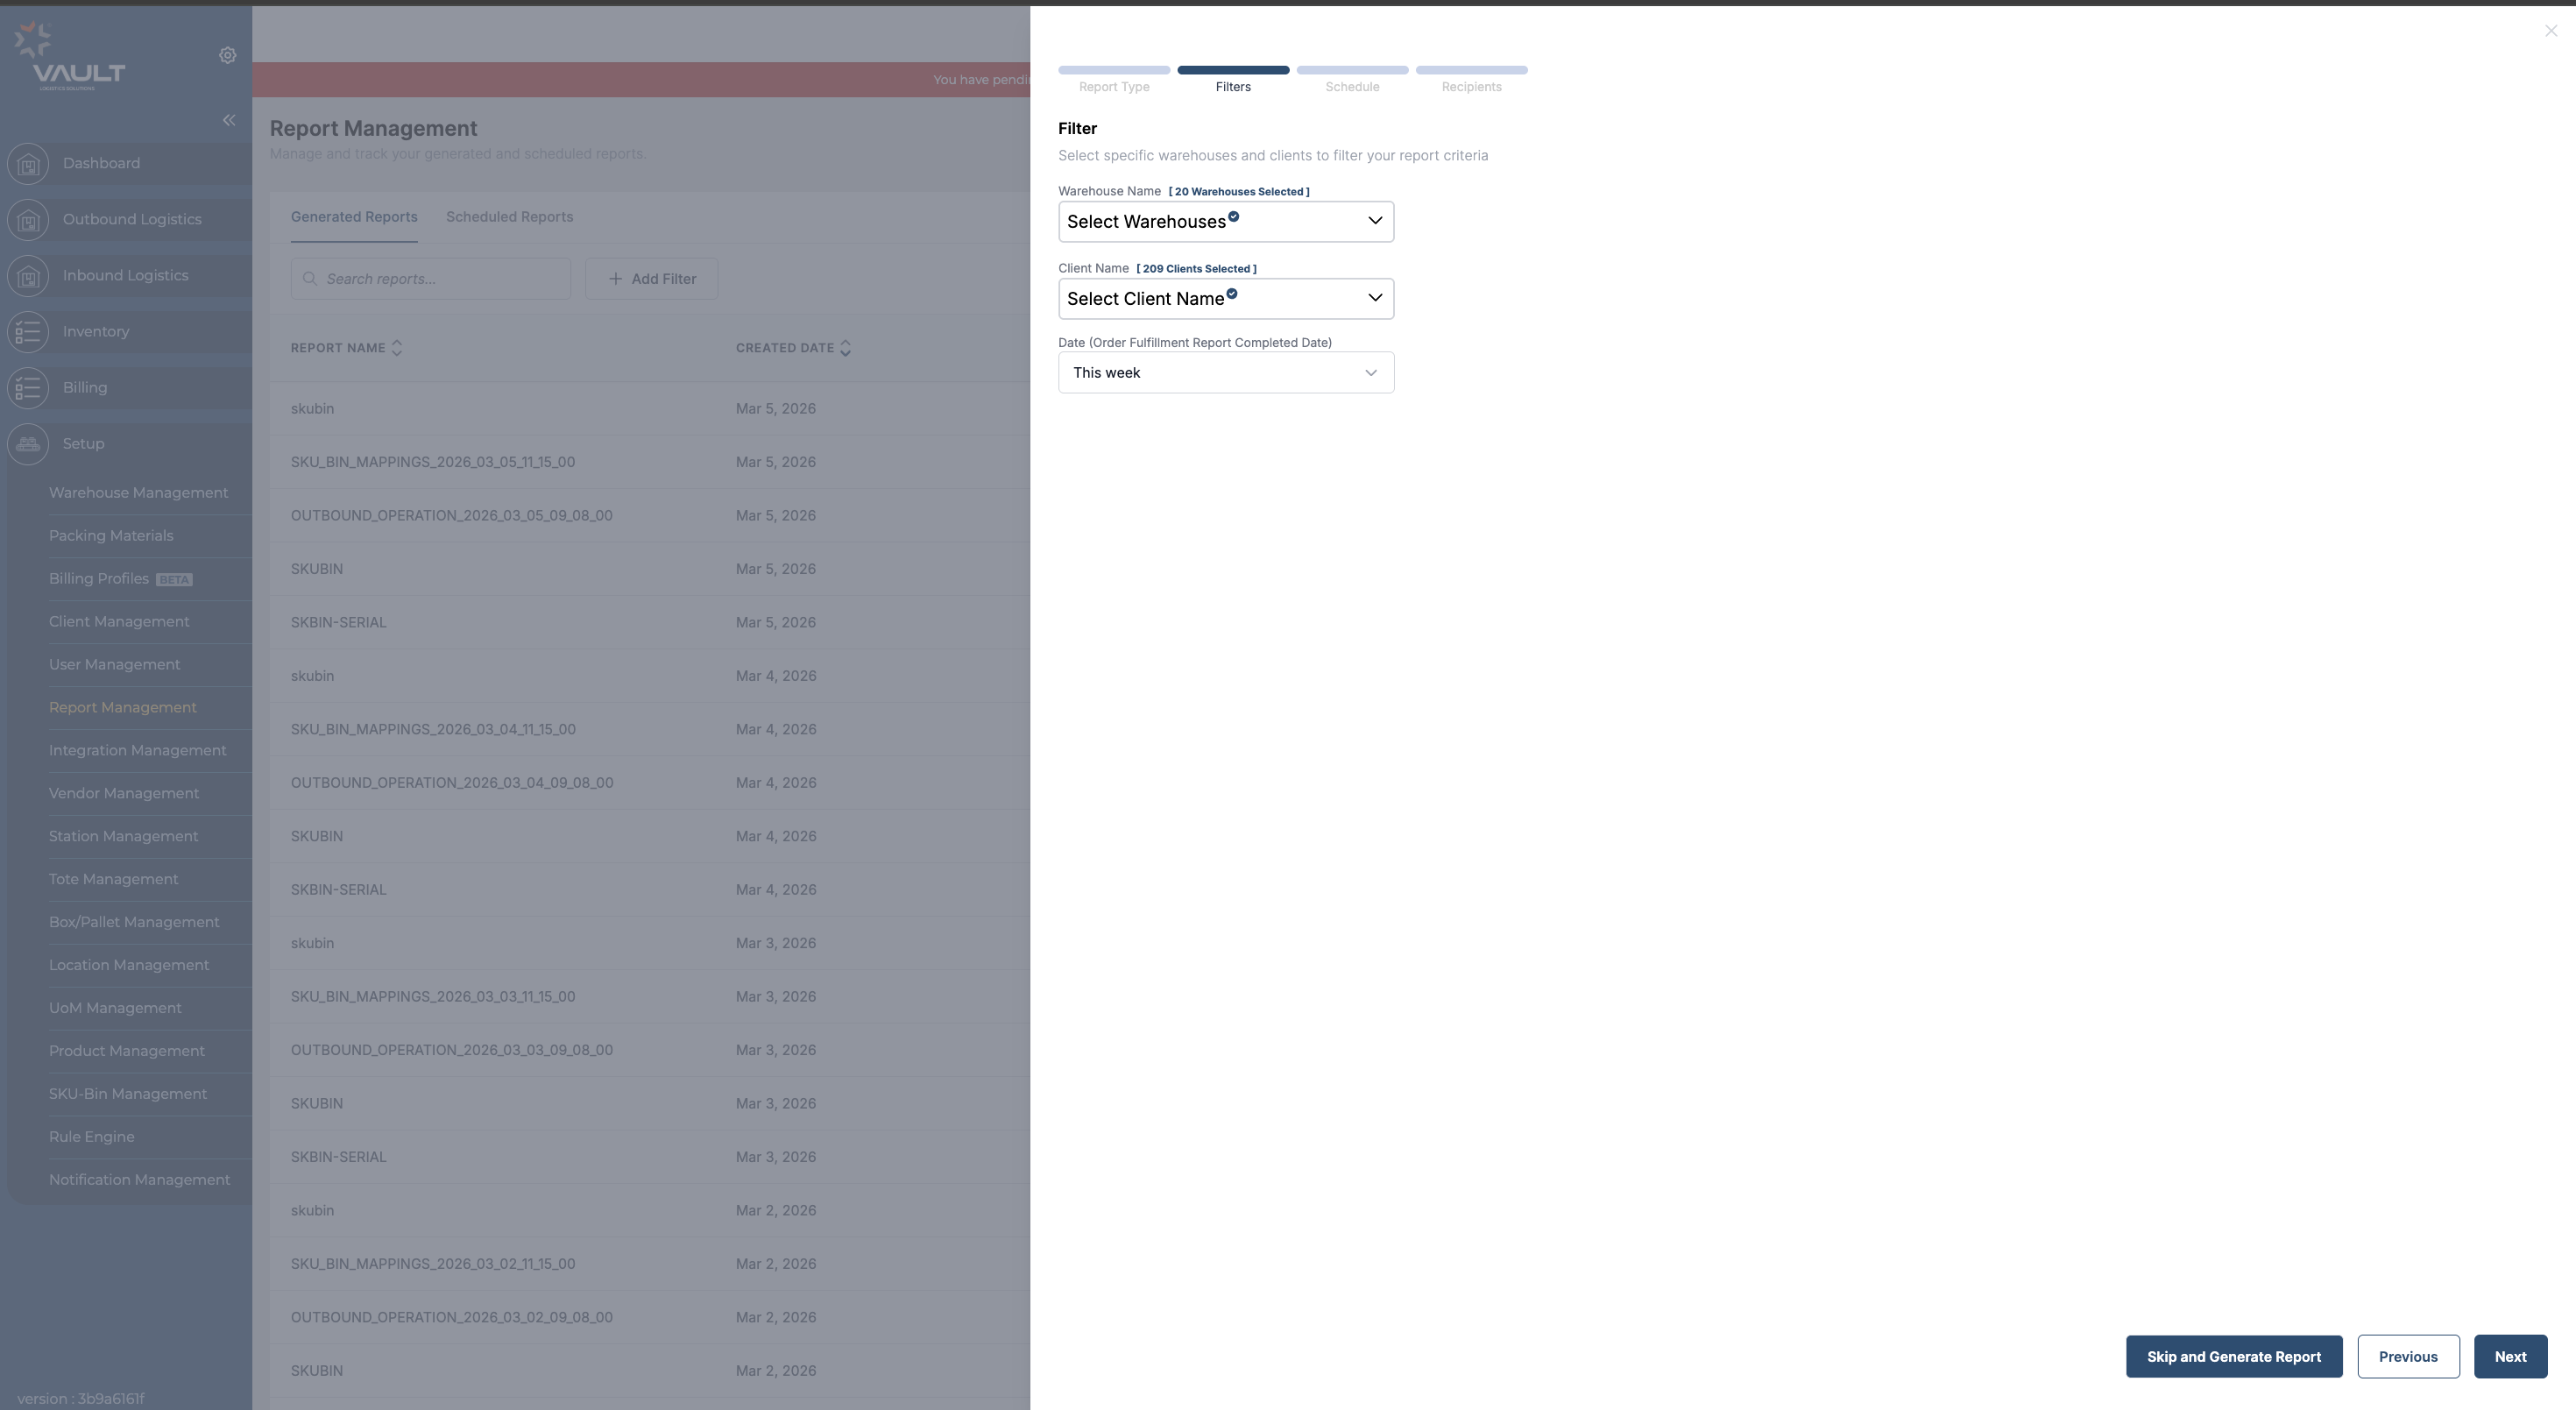
Task: Click the settings gear icon near logo
Action: pyautogui.click(x=227, y=55)
